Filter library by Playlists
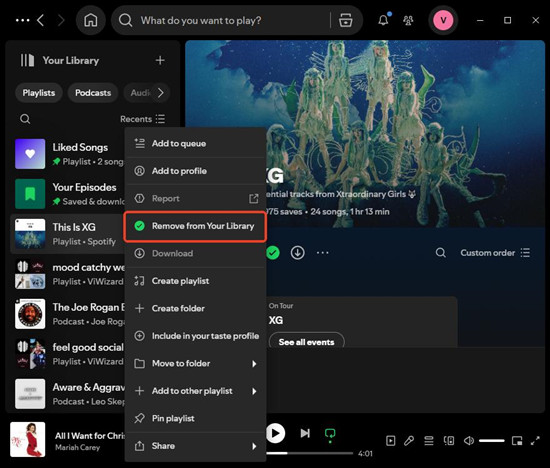 39,93
